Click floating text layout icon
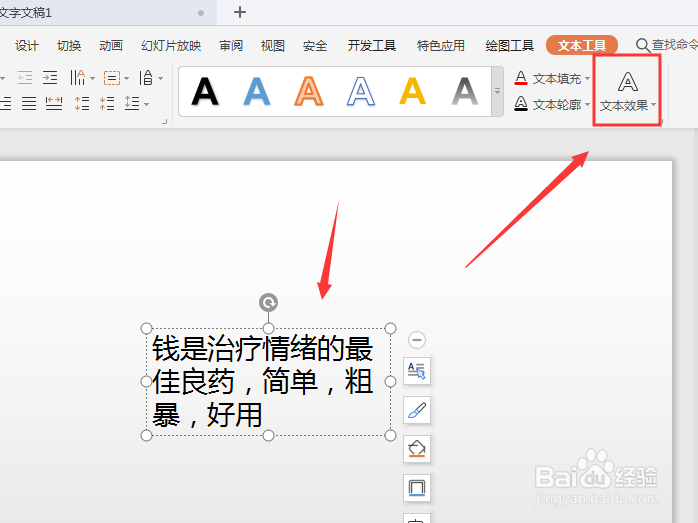The image size is (698, 523). [417, 370]
